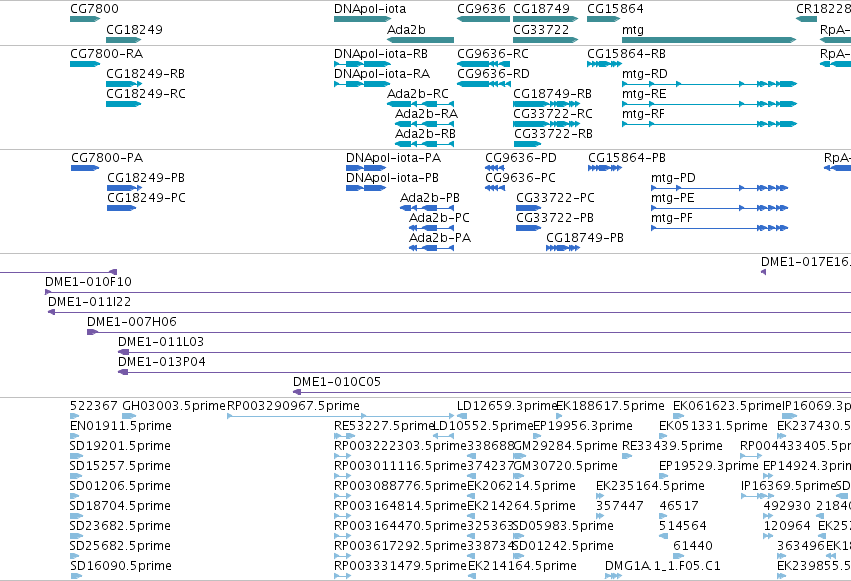This screenshot has width=851, height=581.
Task: Select the mtg-PE protein
Action: tap(719, 208)
